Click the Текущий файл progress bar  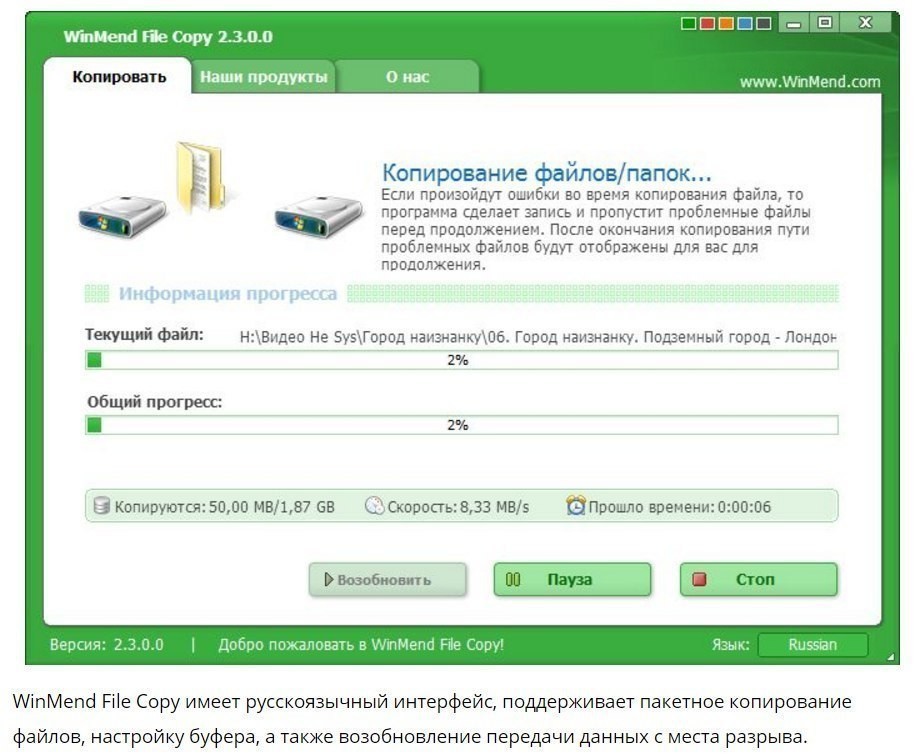tap(461, 361)
